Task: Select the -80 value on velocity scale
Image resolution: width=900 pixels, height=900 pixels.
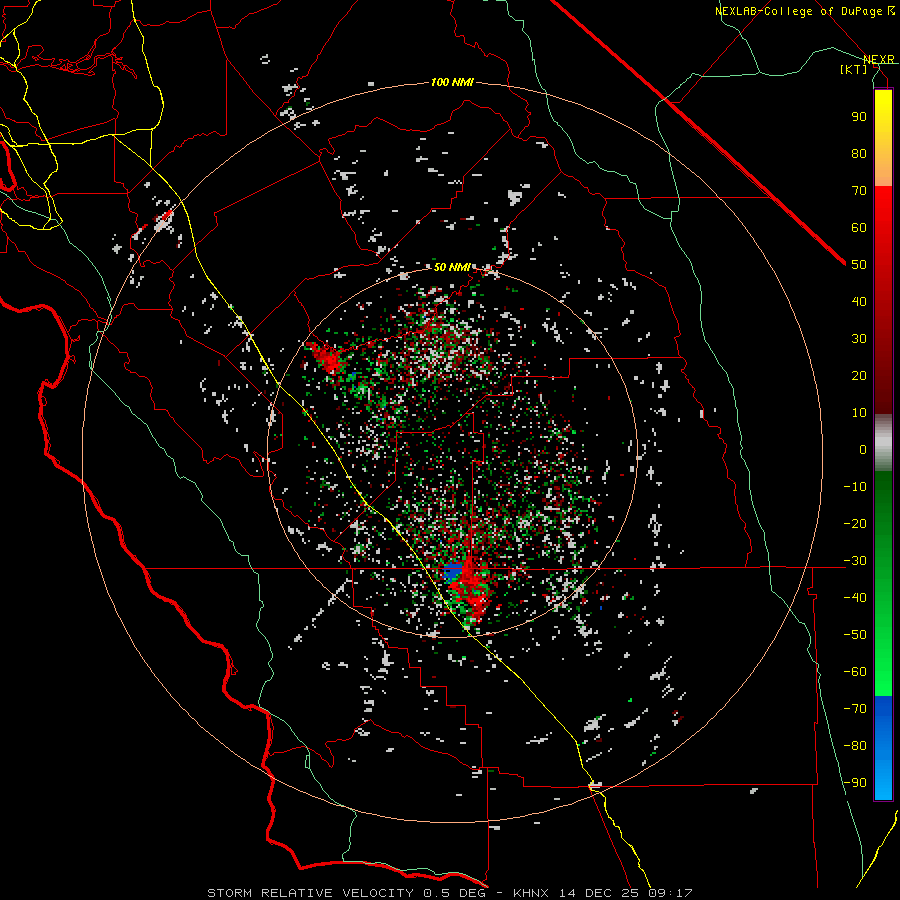Action: (855, 746)
